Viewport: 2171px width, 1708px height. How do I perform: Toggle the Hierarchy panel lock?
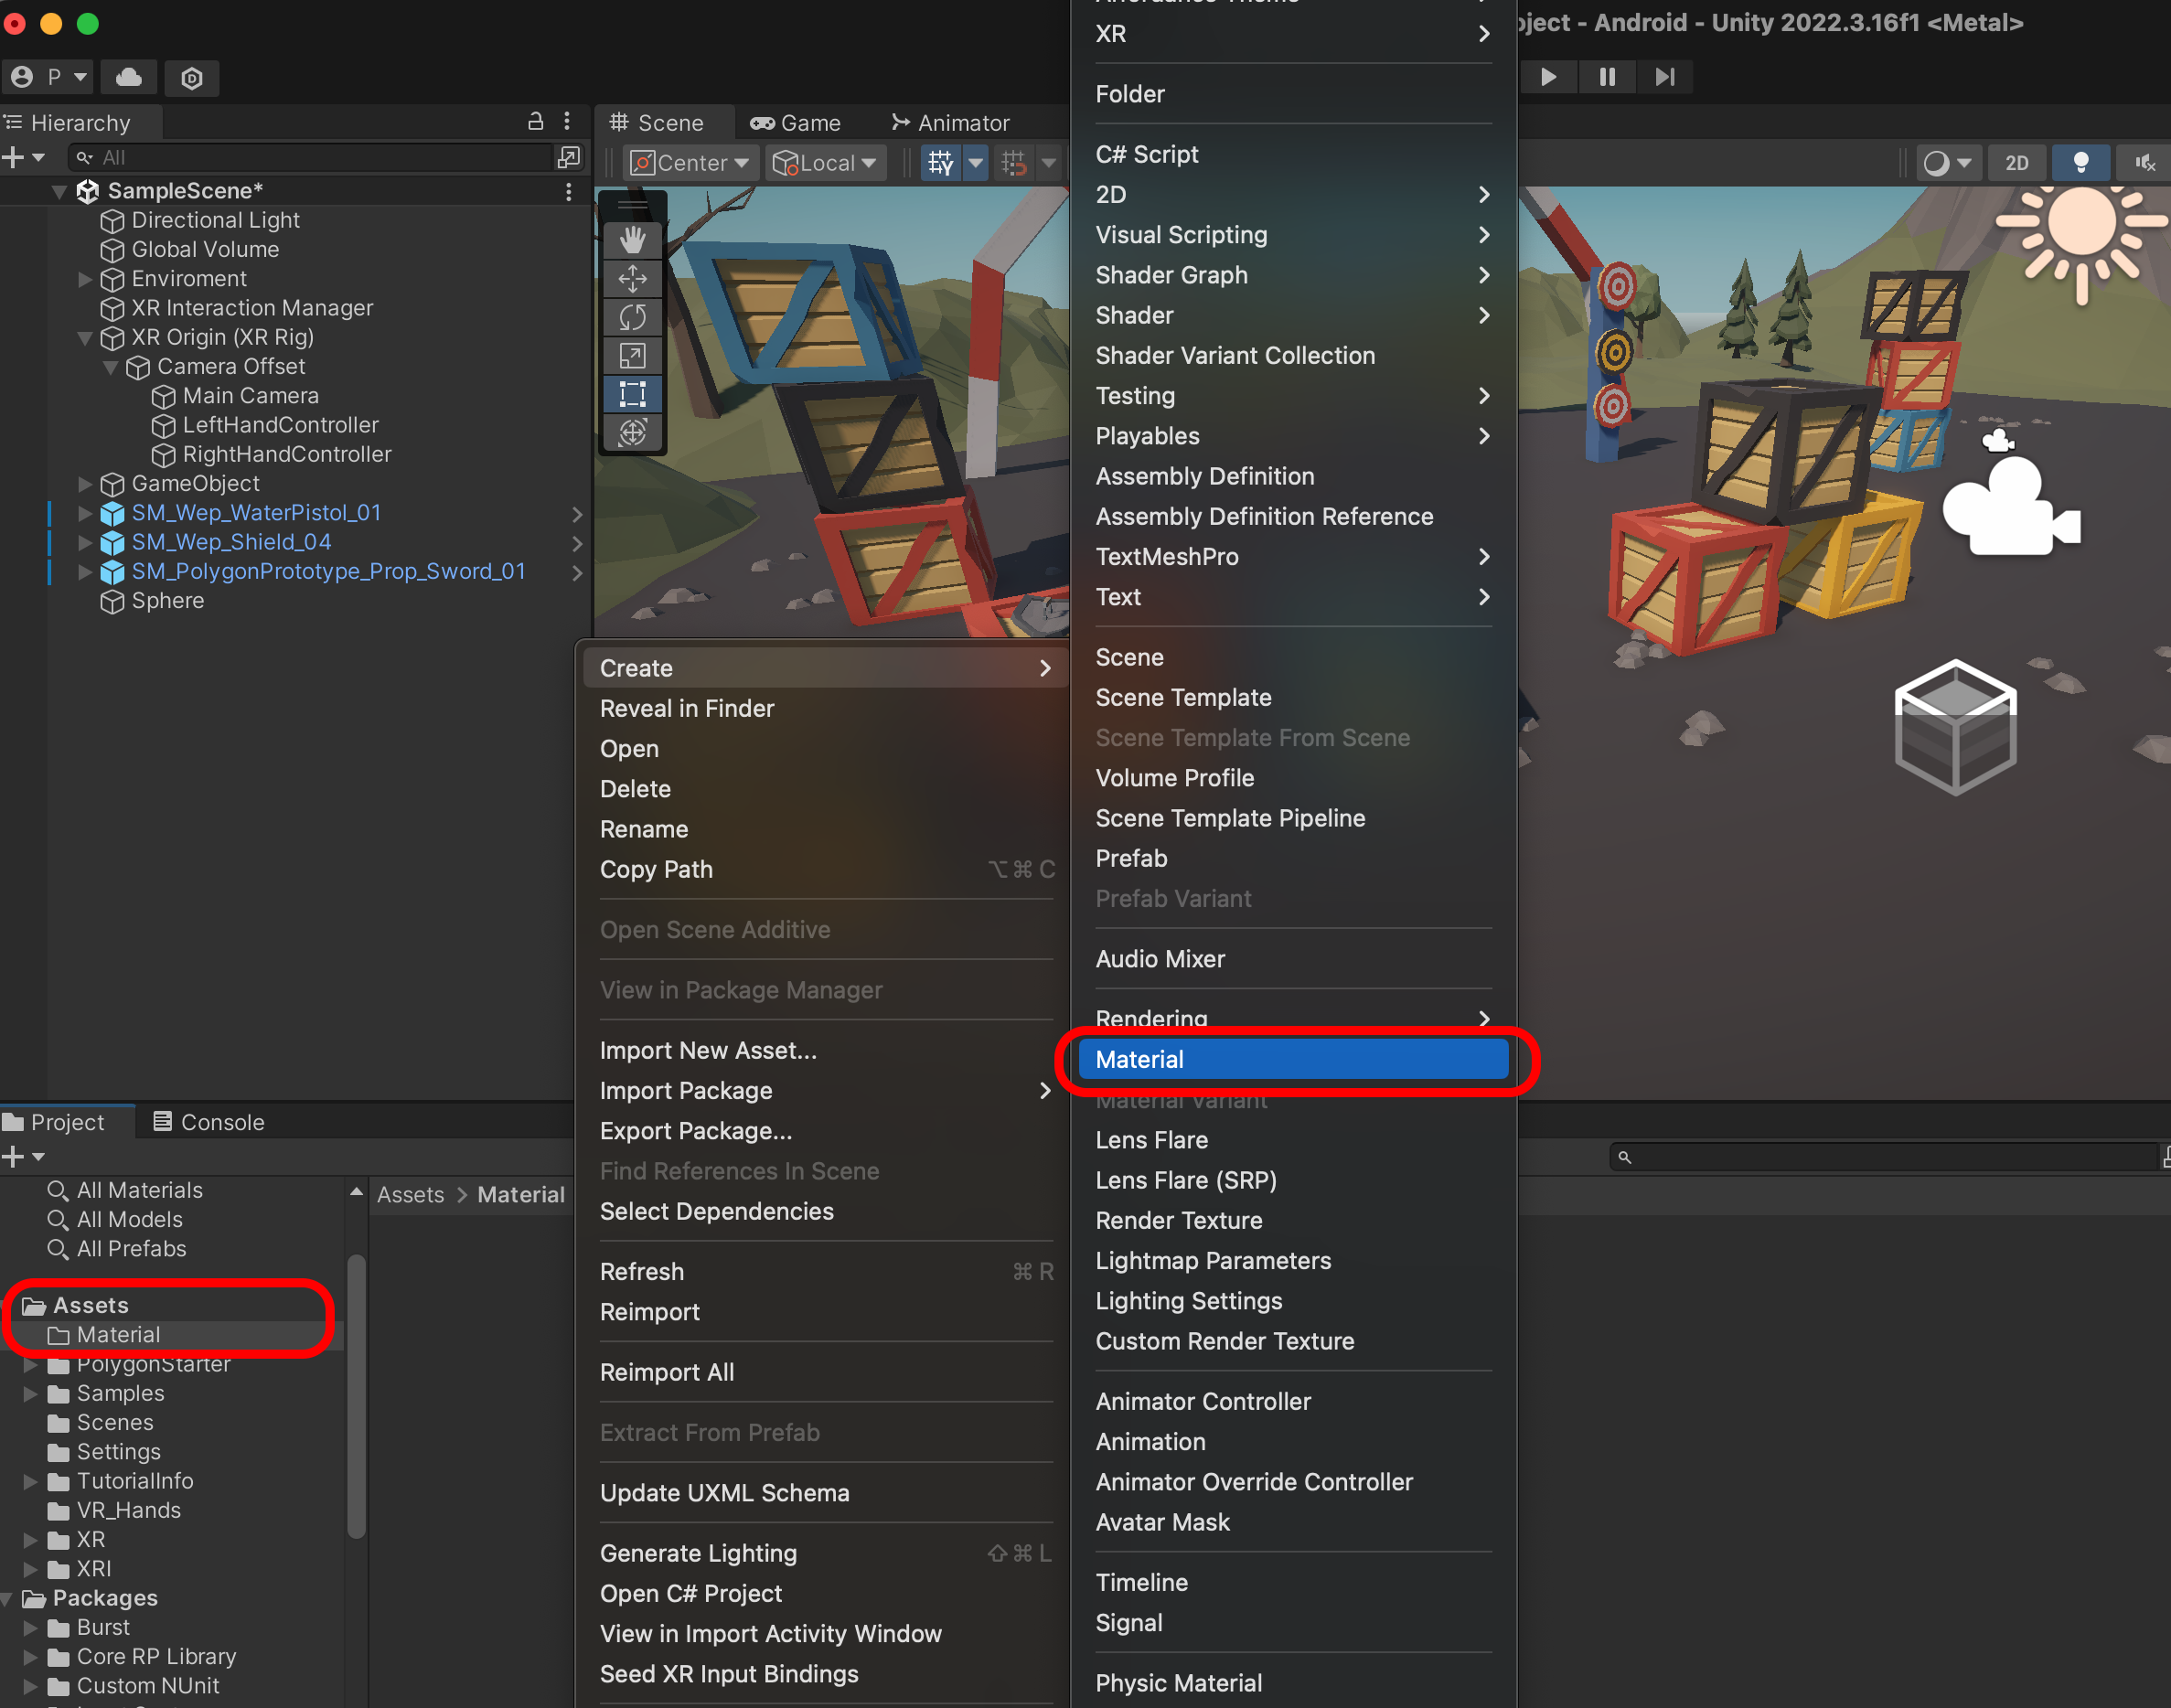click(535, 122)
